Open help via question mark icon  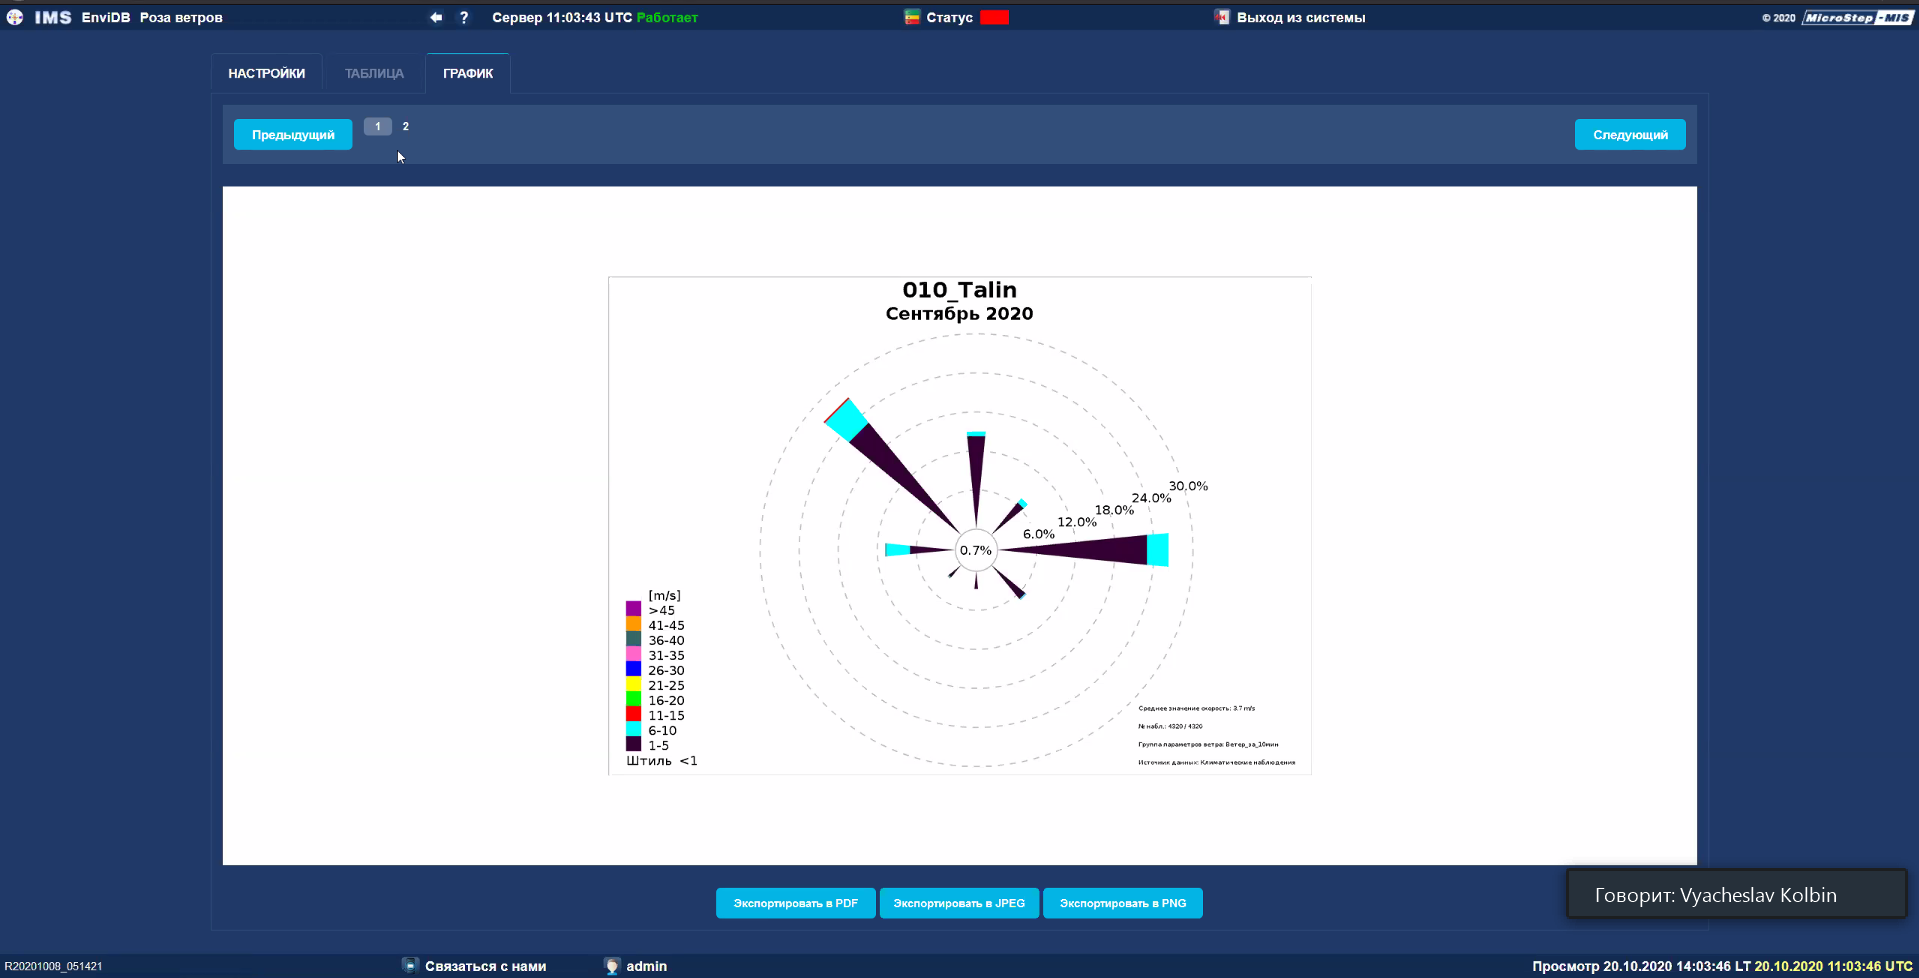pos(464,17)
